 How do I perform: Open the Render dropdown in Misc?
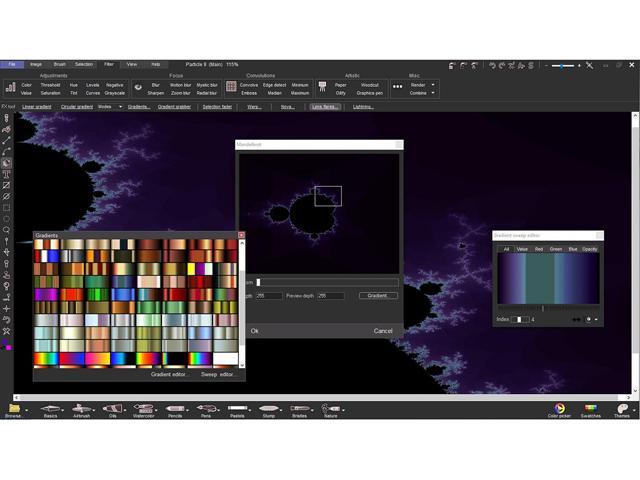tap(424, 85)
